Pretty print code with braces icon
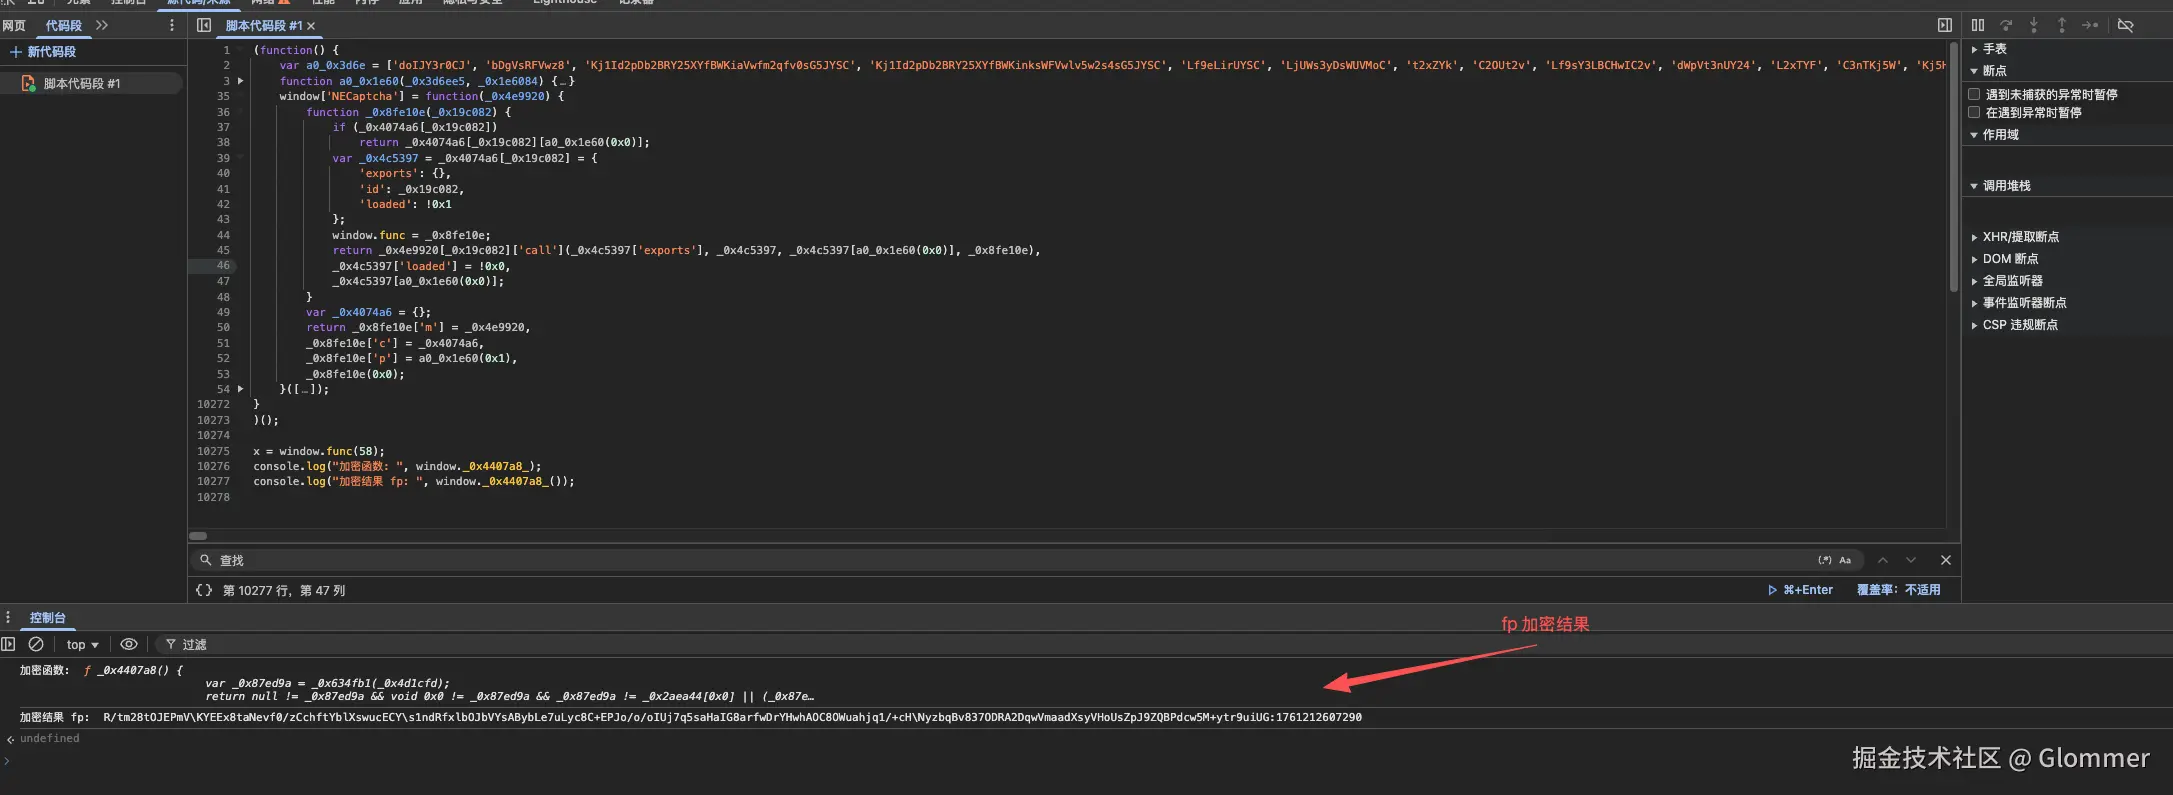This screenshot has height=795, width=2173. [204, 590]
